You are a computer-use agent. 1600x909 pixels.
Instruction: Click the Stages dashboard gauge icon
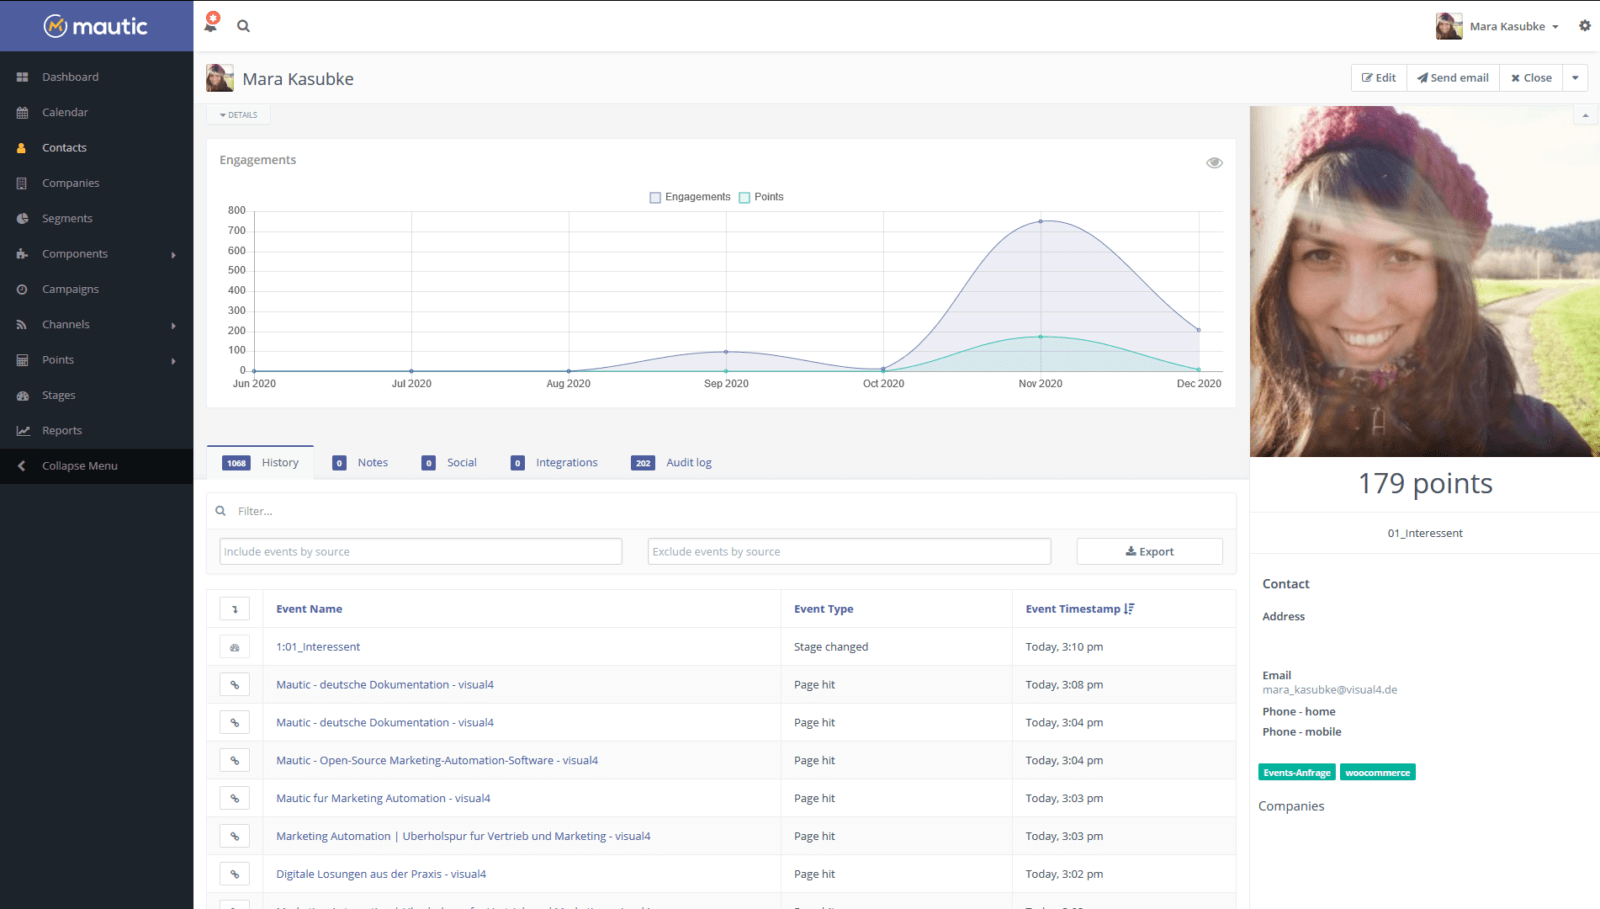[22, 396]
